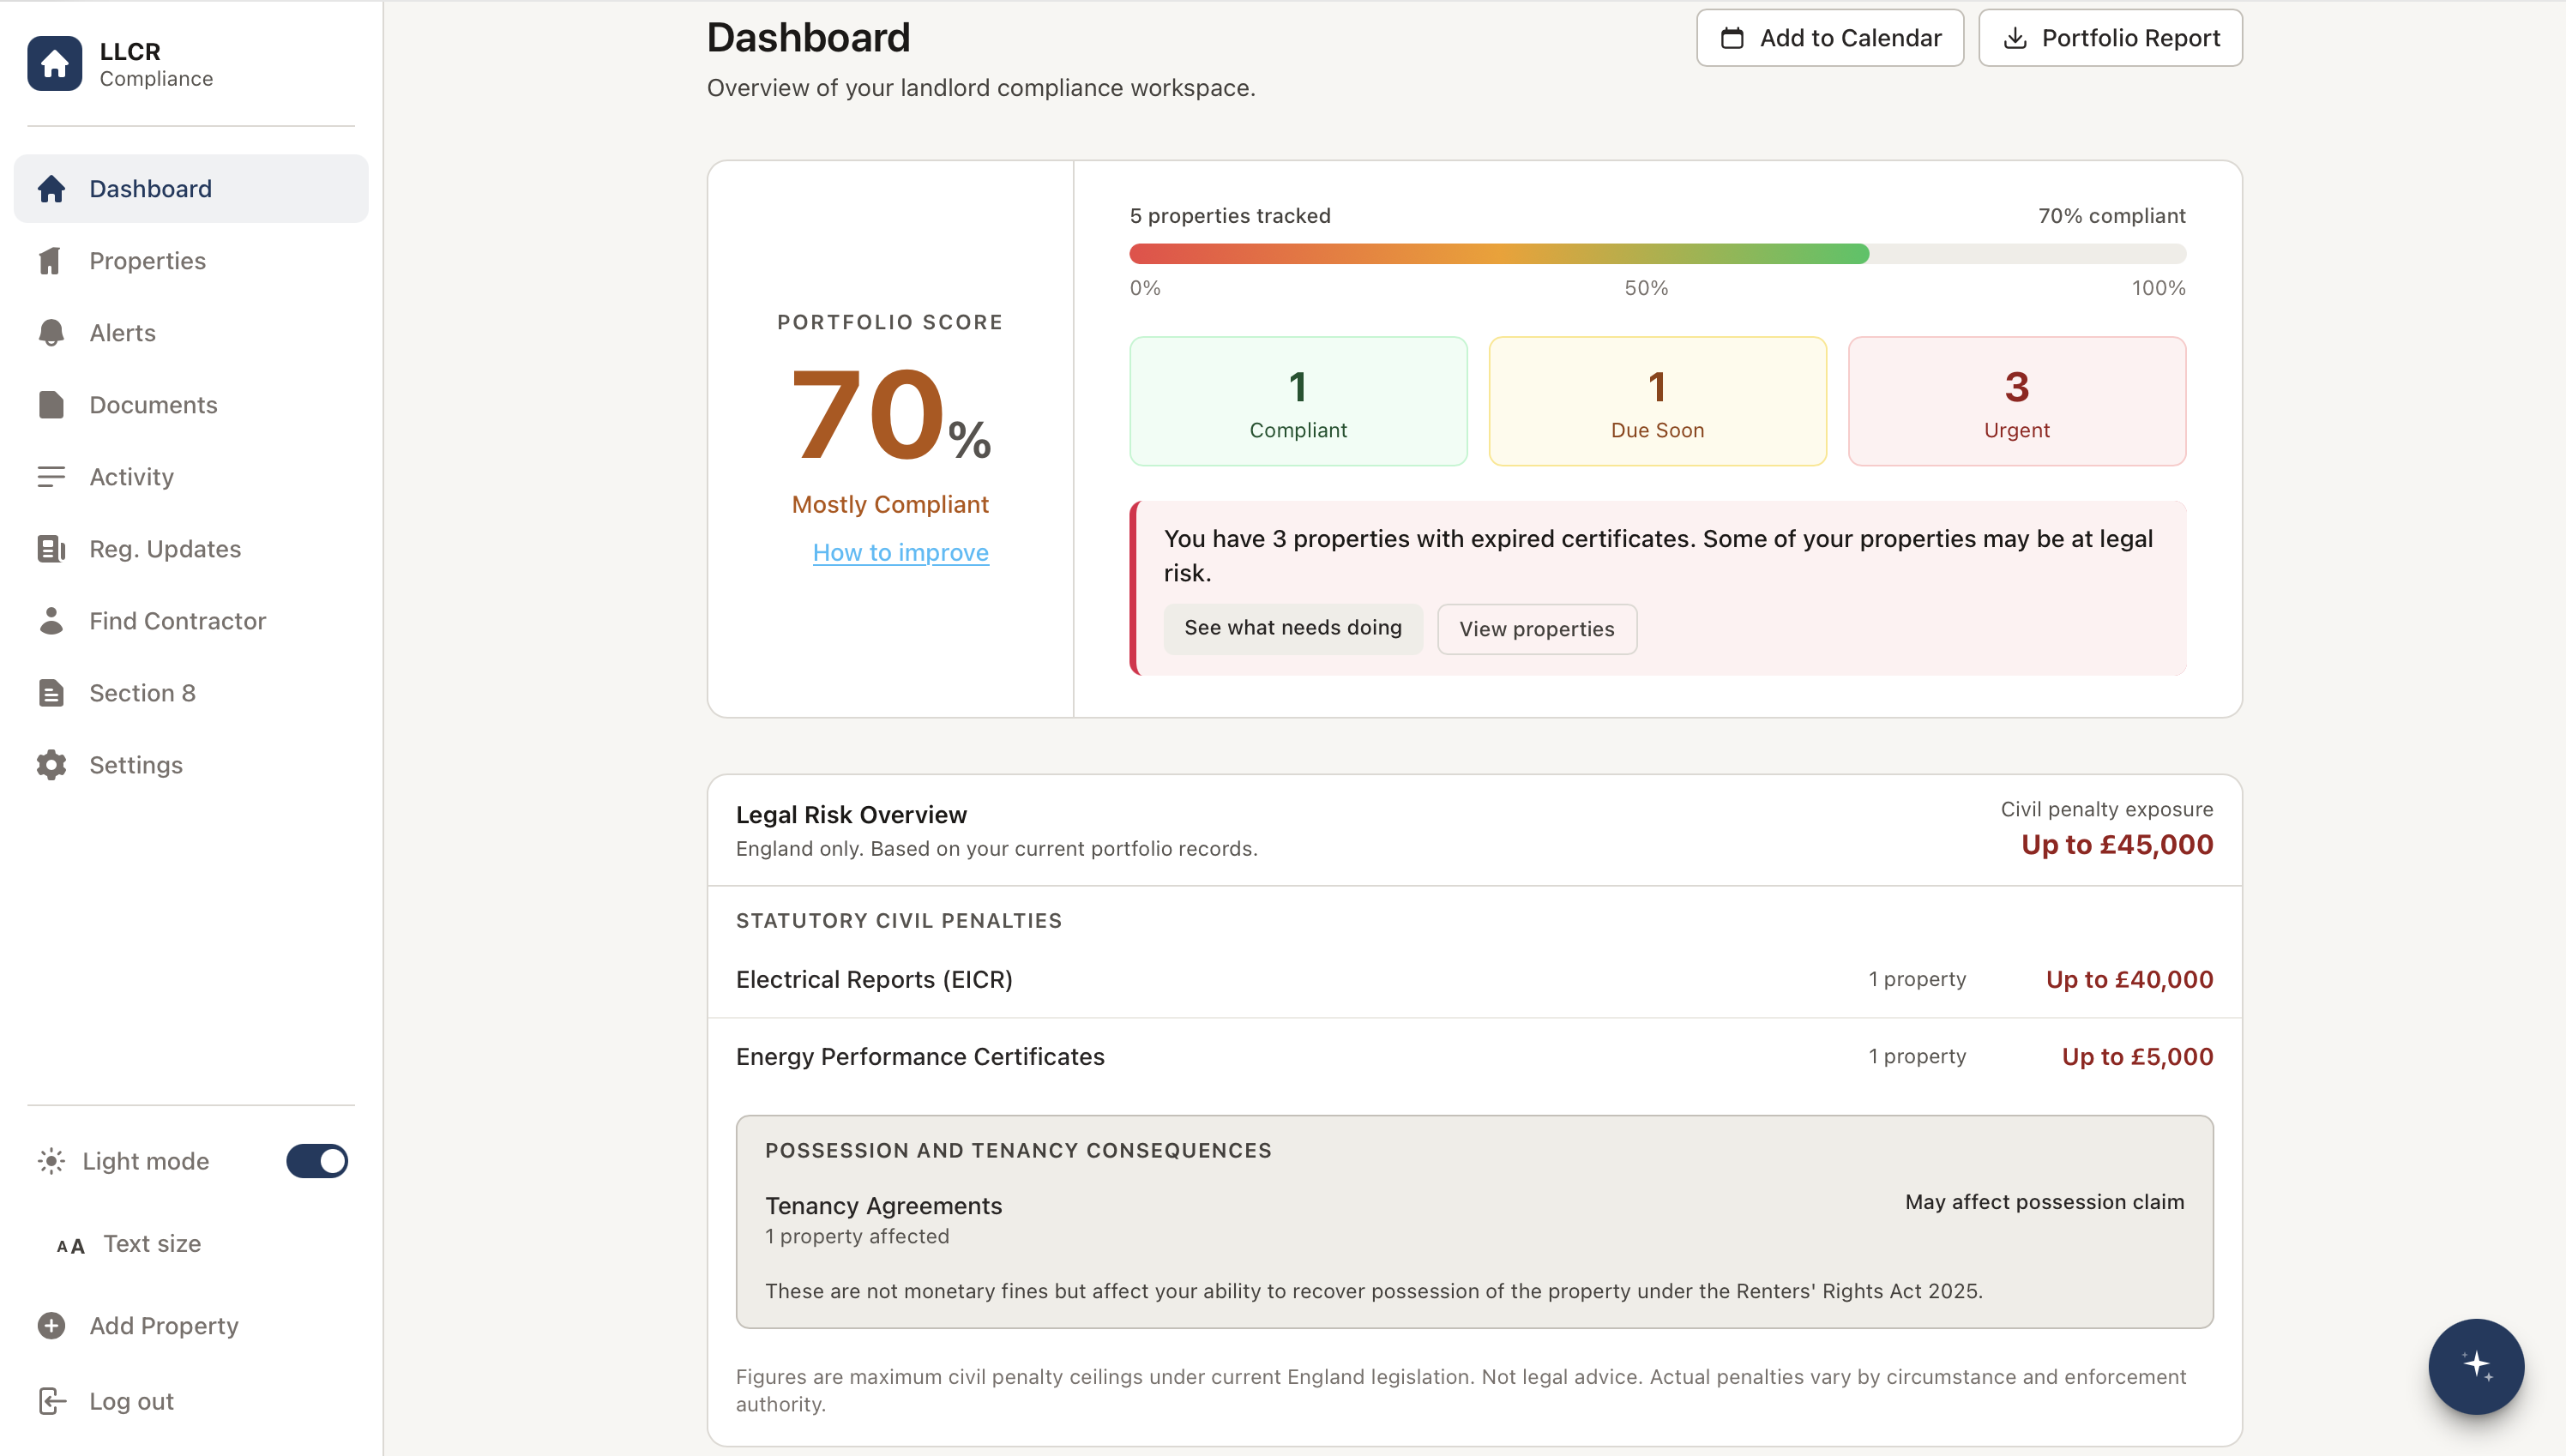The height and width of the screenshot is (1456, 2566).
Task: Open the Activity icon
Action: (x=51, y=477)
